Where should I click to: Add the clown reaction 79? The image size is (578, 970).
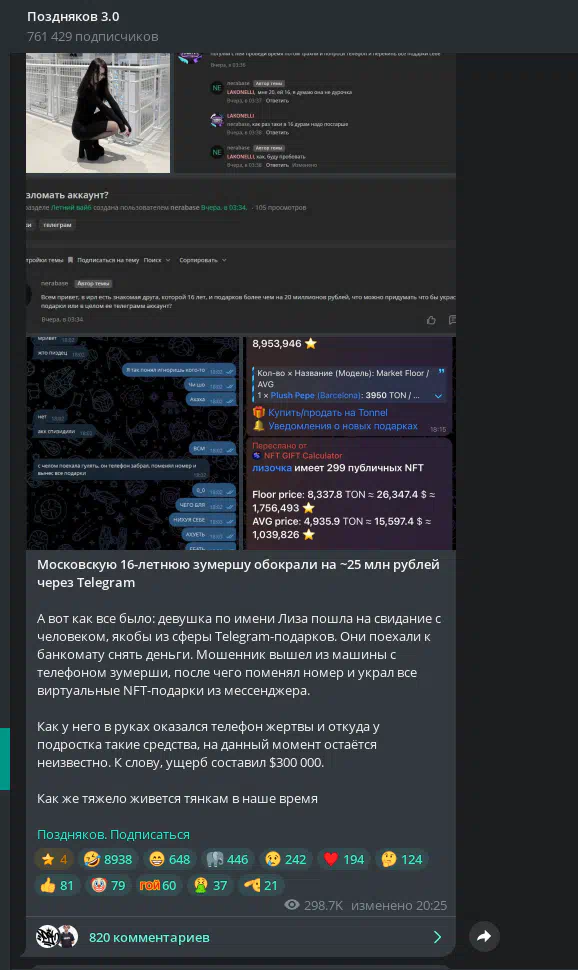[x=109, y=885]
